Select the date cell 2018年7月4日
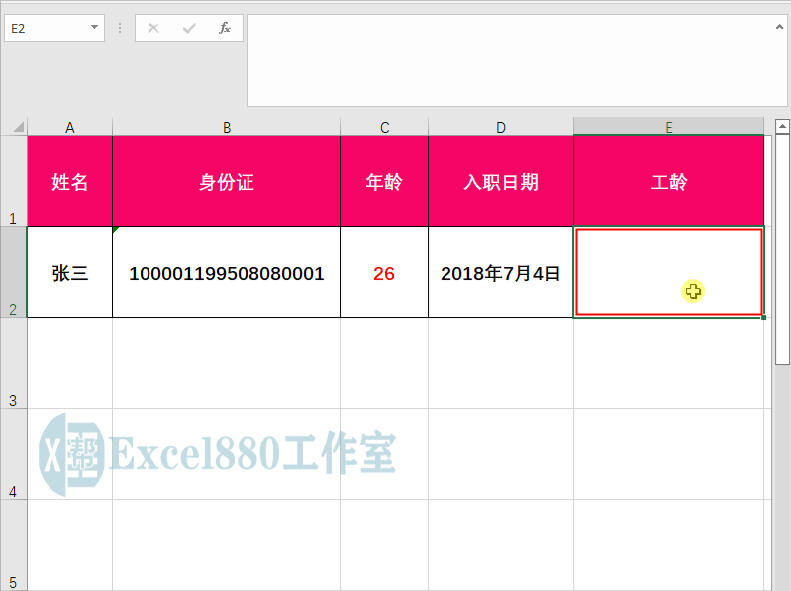The width and height of the screenshot is (791, 591). click(x=501, y=272)
